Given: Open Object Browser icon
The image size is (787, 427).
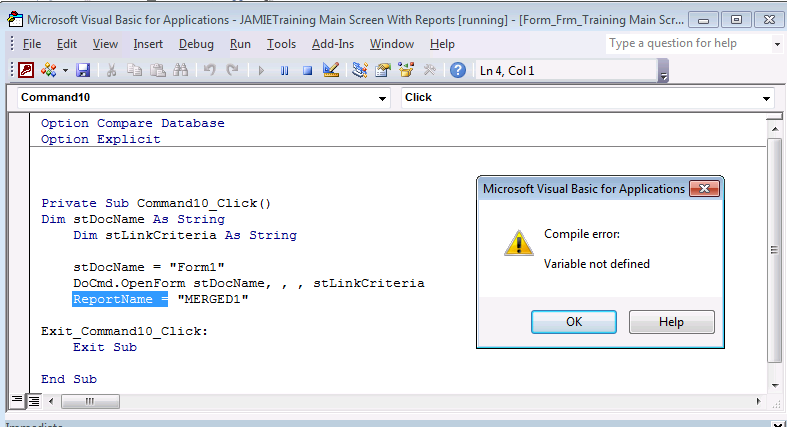Looking at the screenshot, I should [x=406, y=70].
